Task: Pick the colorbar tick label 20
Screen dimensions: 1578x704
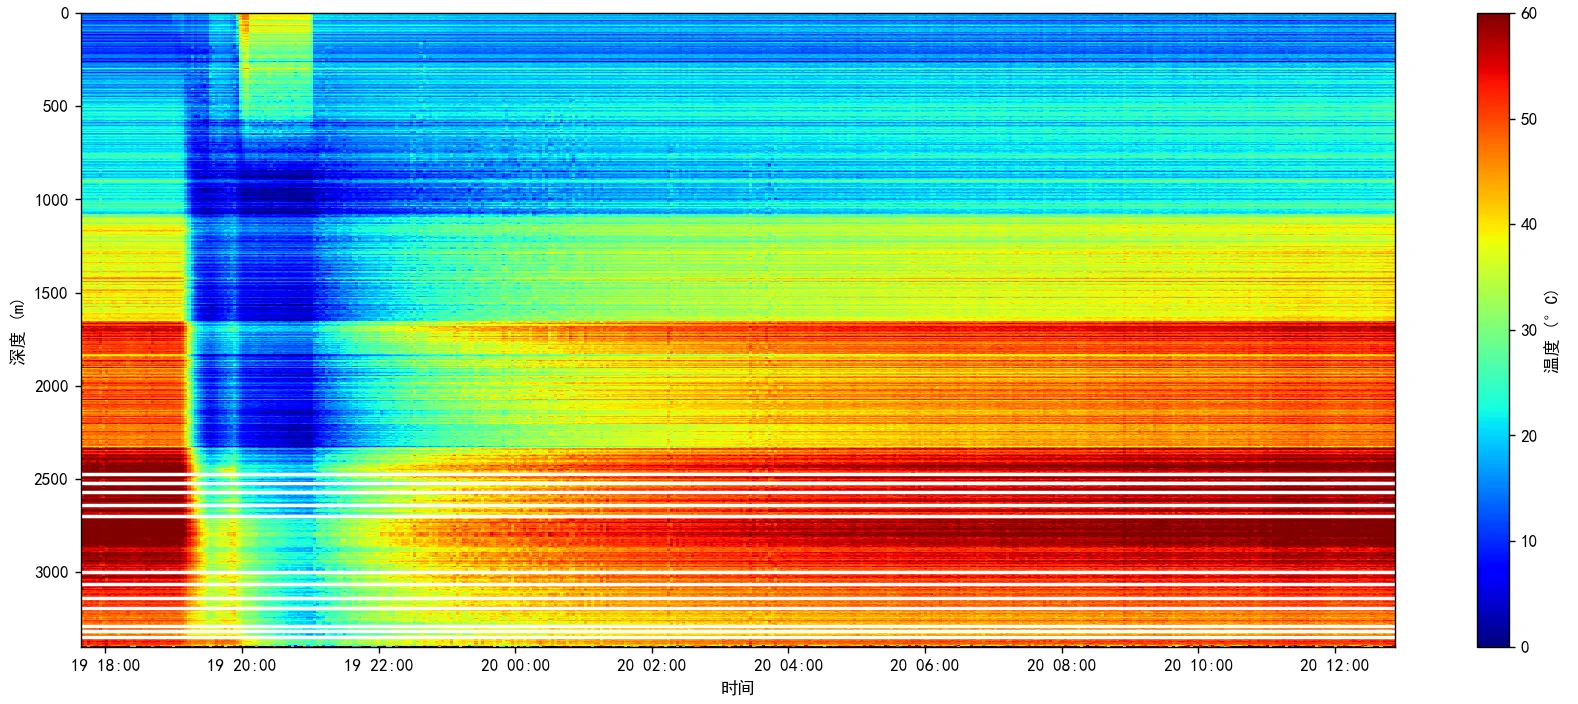Action: point(1529,436)
